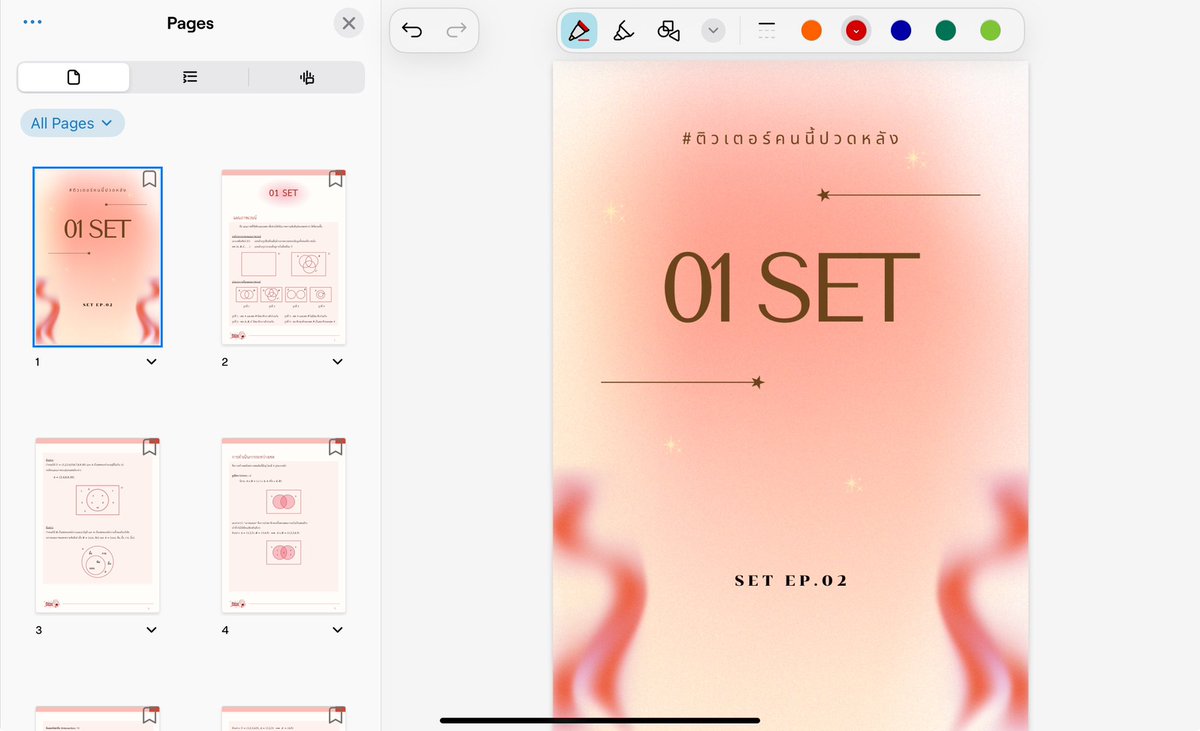Select the pen drawing tool
The width and height of the screenshot is (1200, 731).
(x=579, y=31)
